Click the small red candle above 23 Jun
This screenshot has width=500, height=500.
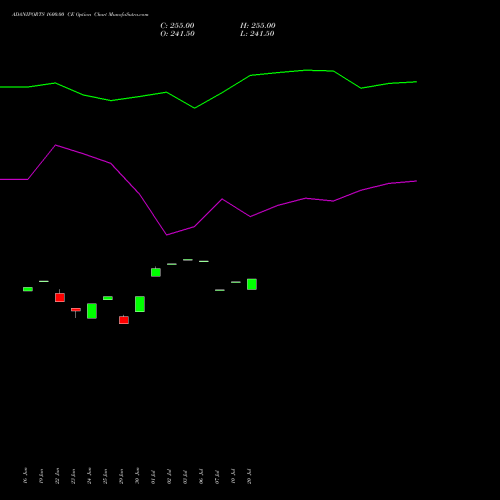tap(76, 310)
